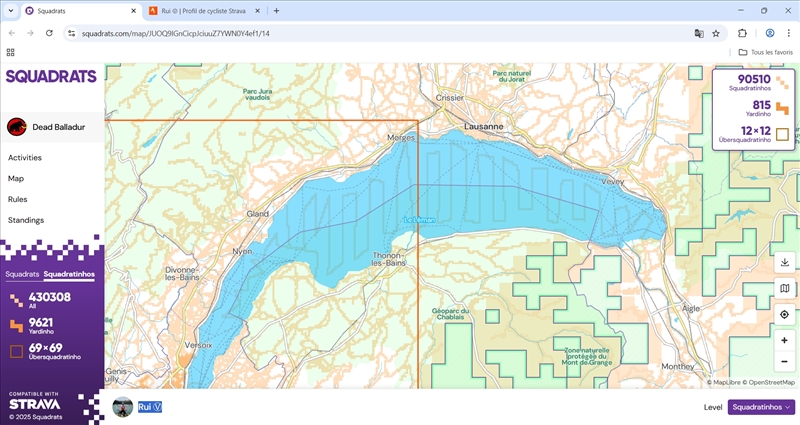Go to Standings in the sidebar
Image resolution: width=800 pixels, height=425 pixels.
26,220
